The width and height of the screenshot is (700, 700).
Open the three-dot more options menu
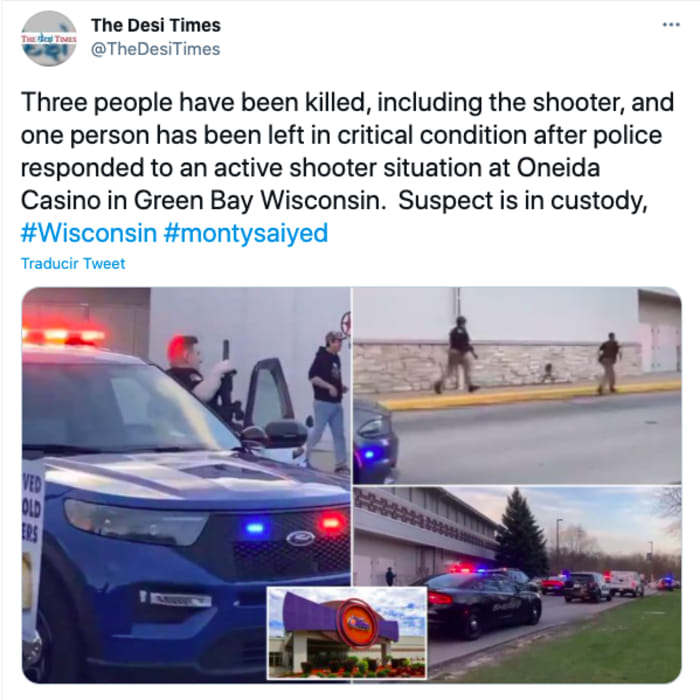[x=671, y=25]
